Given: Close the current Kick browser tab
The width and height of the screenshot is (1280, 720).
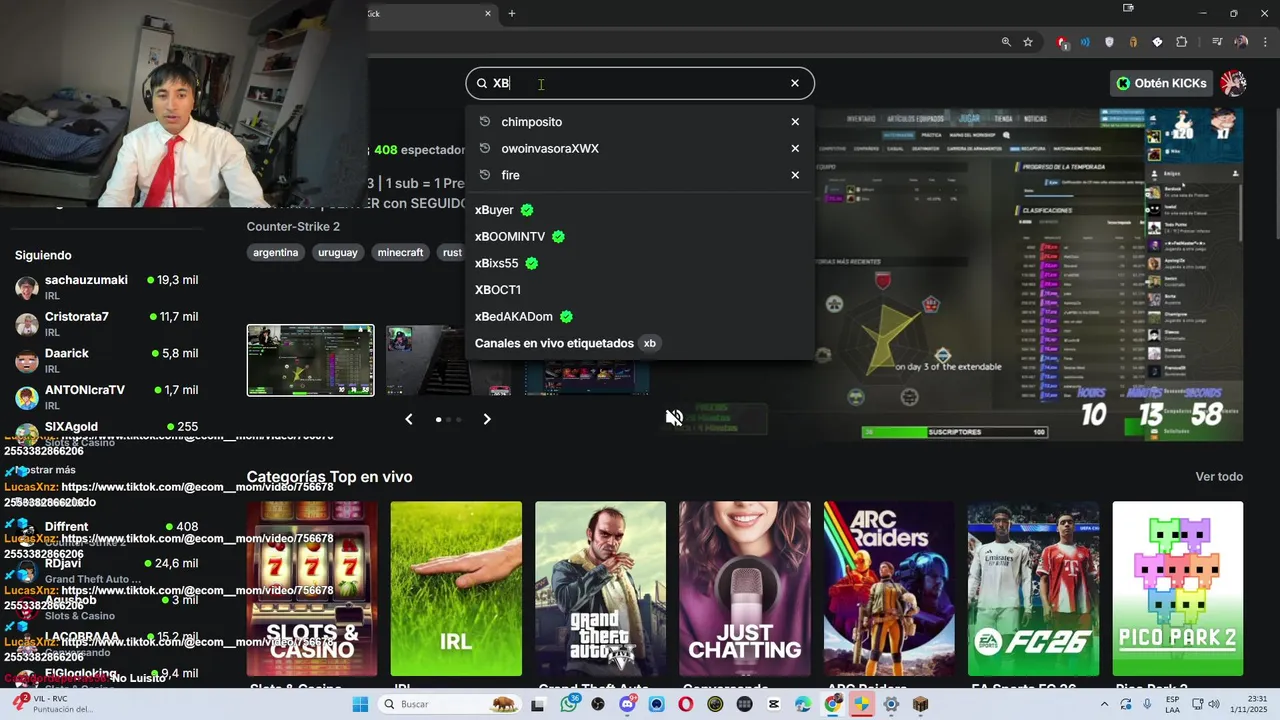Looking at the screenshot, I should point(488,13).
